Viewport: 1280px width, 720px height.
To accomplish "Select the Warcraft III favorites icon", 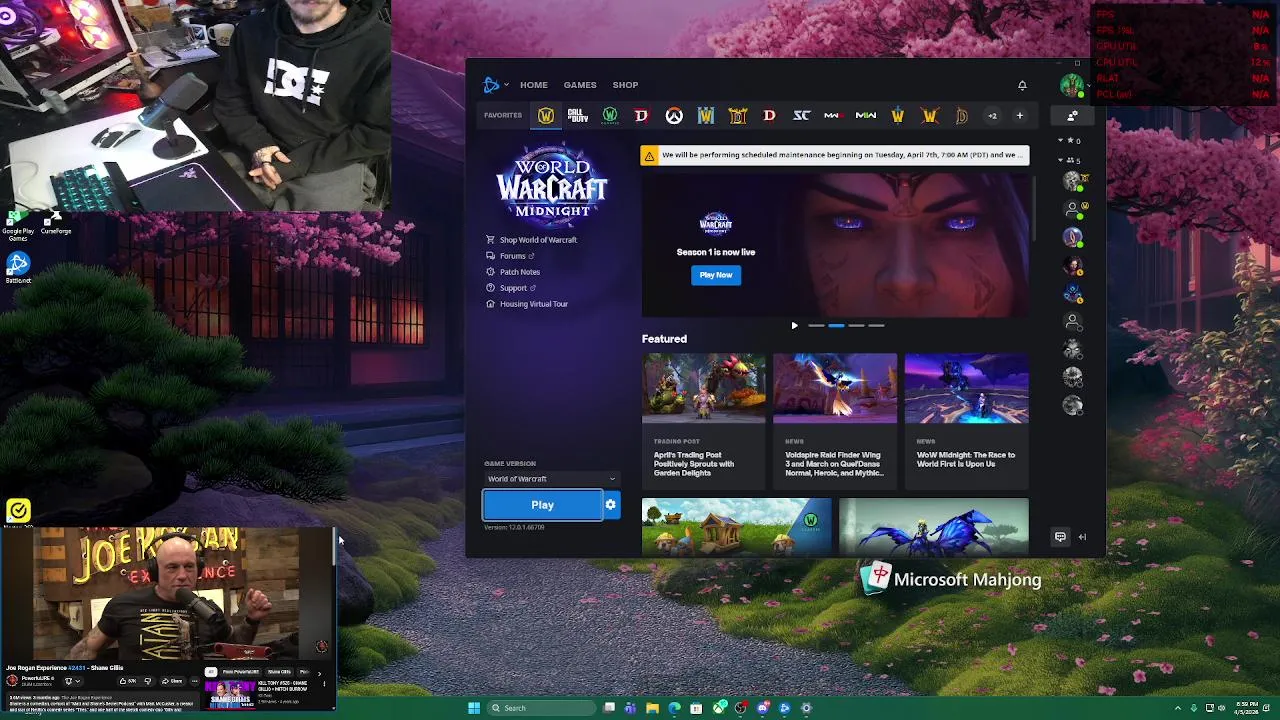I will point(706,116).
